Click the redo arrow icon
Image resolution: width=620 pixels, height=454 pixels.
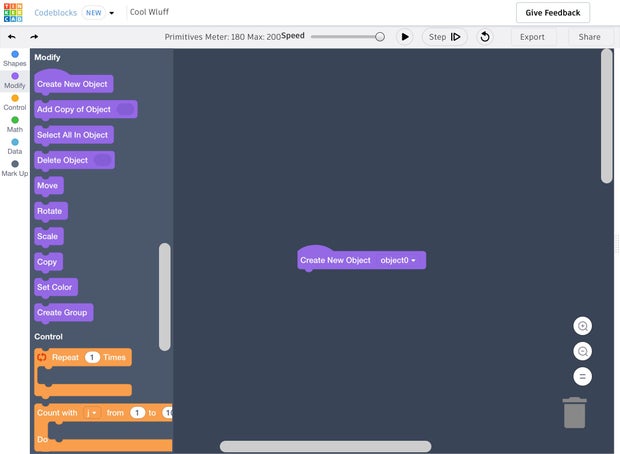[x=34, y=37]
